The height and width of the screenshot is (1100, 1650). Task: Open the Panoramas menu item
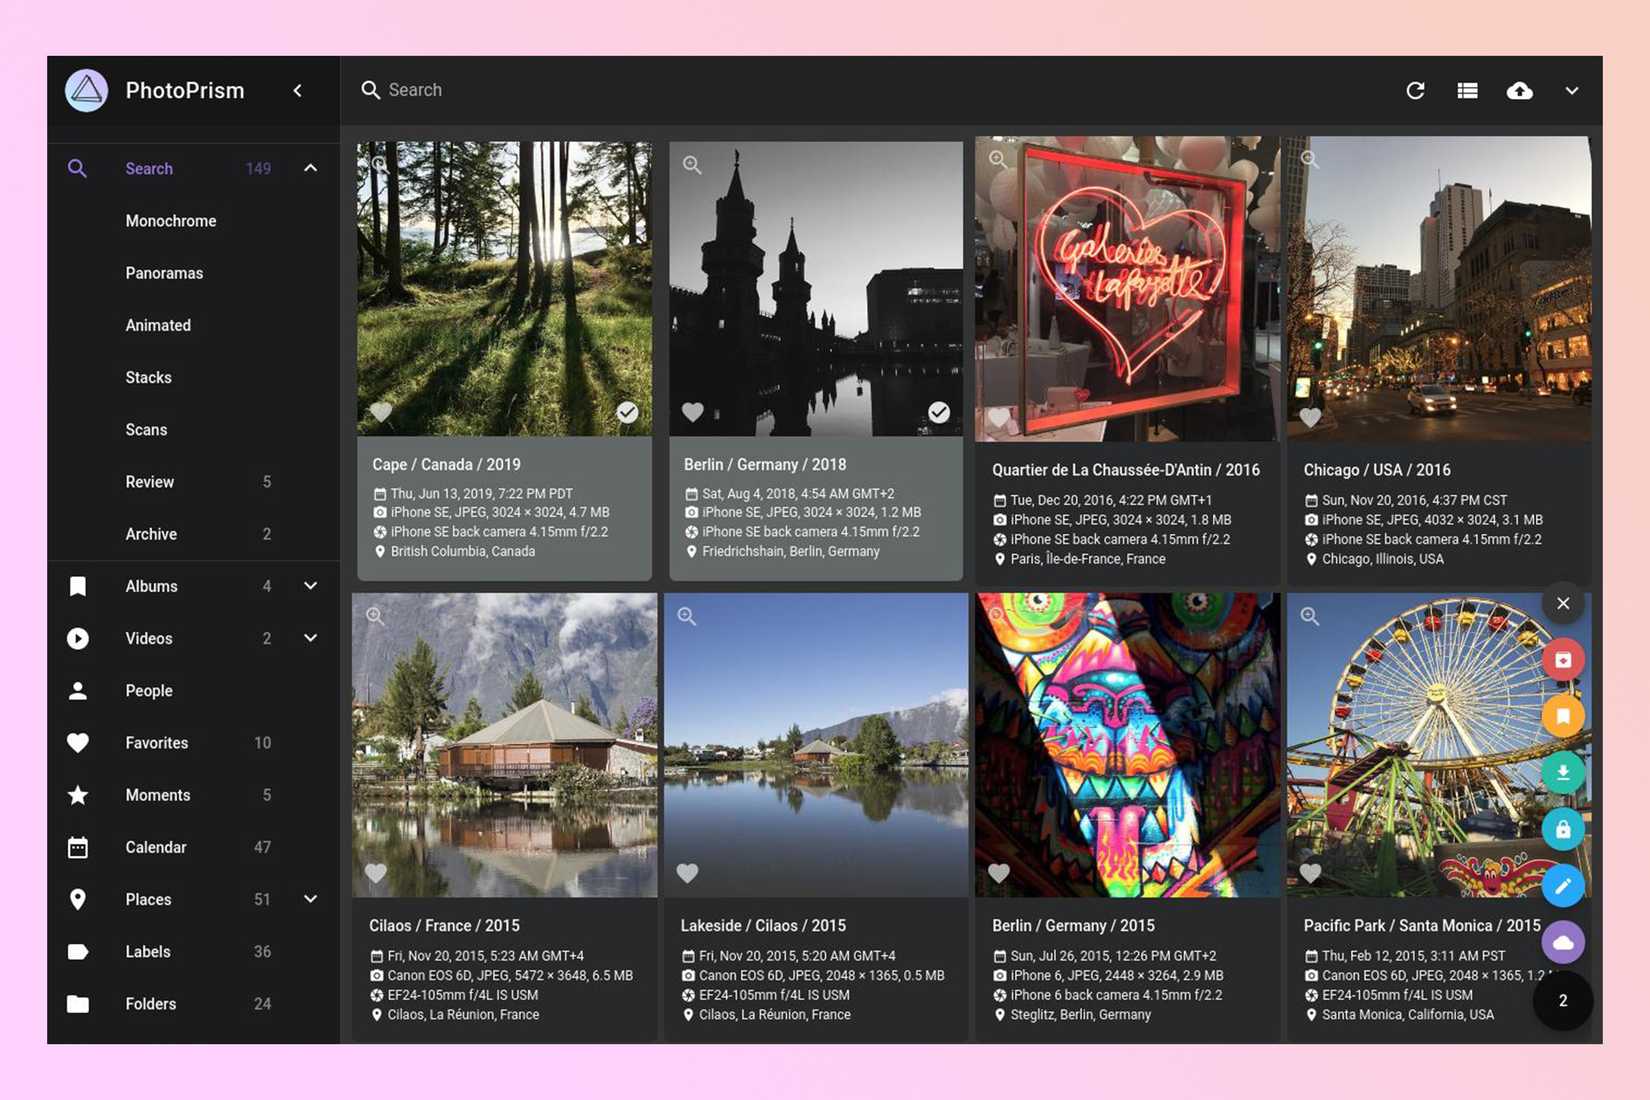[164, 273]
